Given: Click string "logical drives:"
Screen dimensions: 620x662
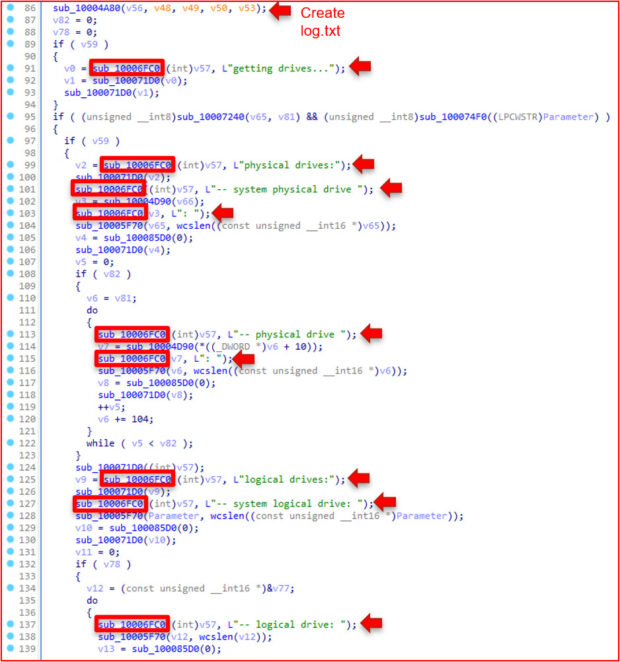Looking at the screenshot, I should coord(286,480).
